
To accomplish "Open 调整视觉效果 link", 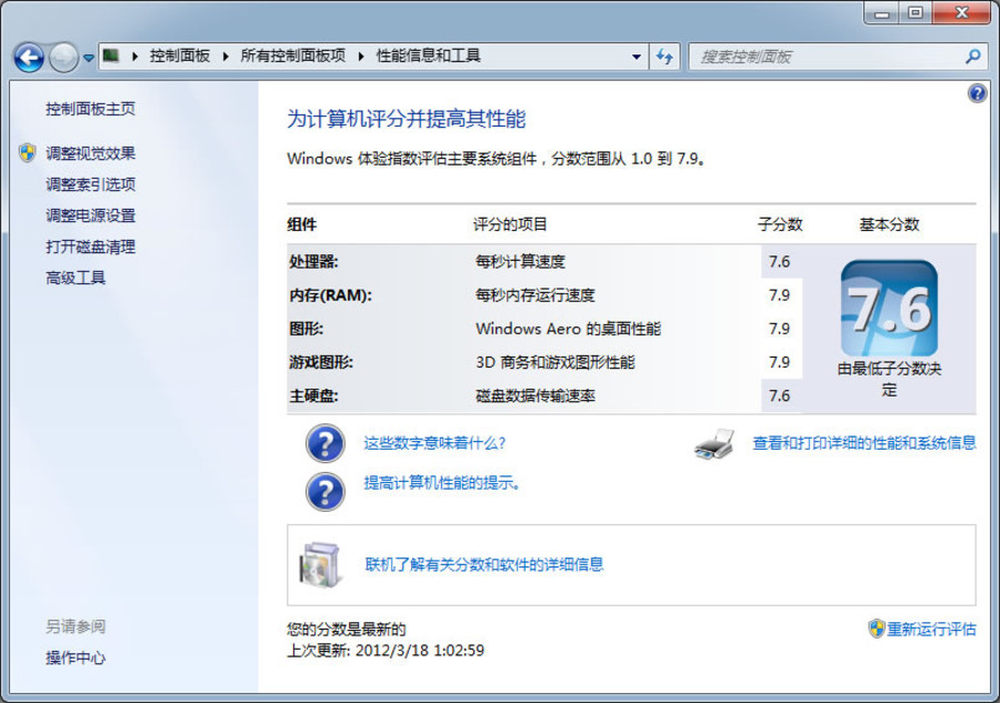I will pos(90,153).
